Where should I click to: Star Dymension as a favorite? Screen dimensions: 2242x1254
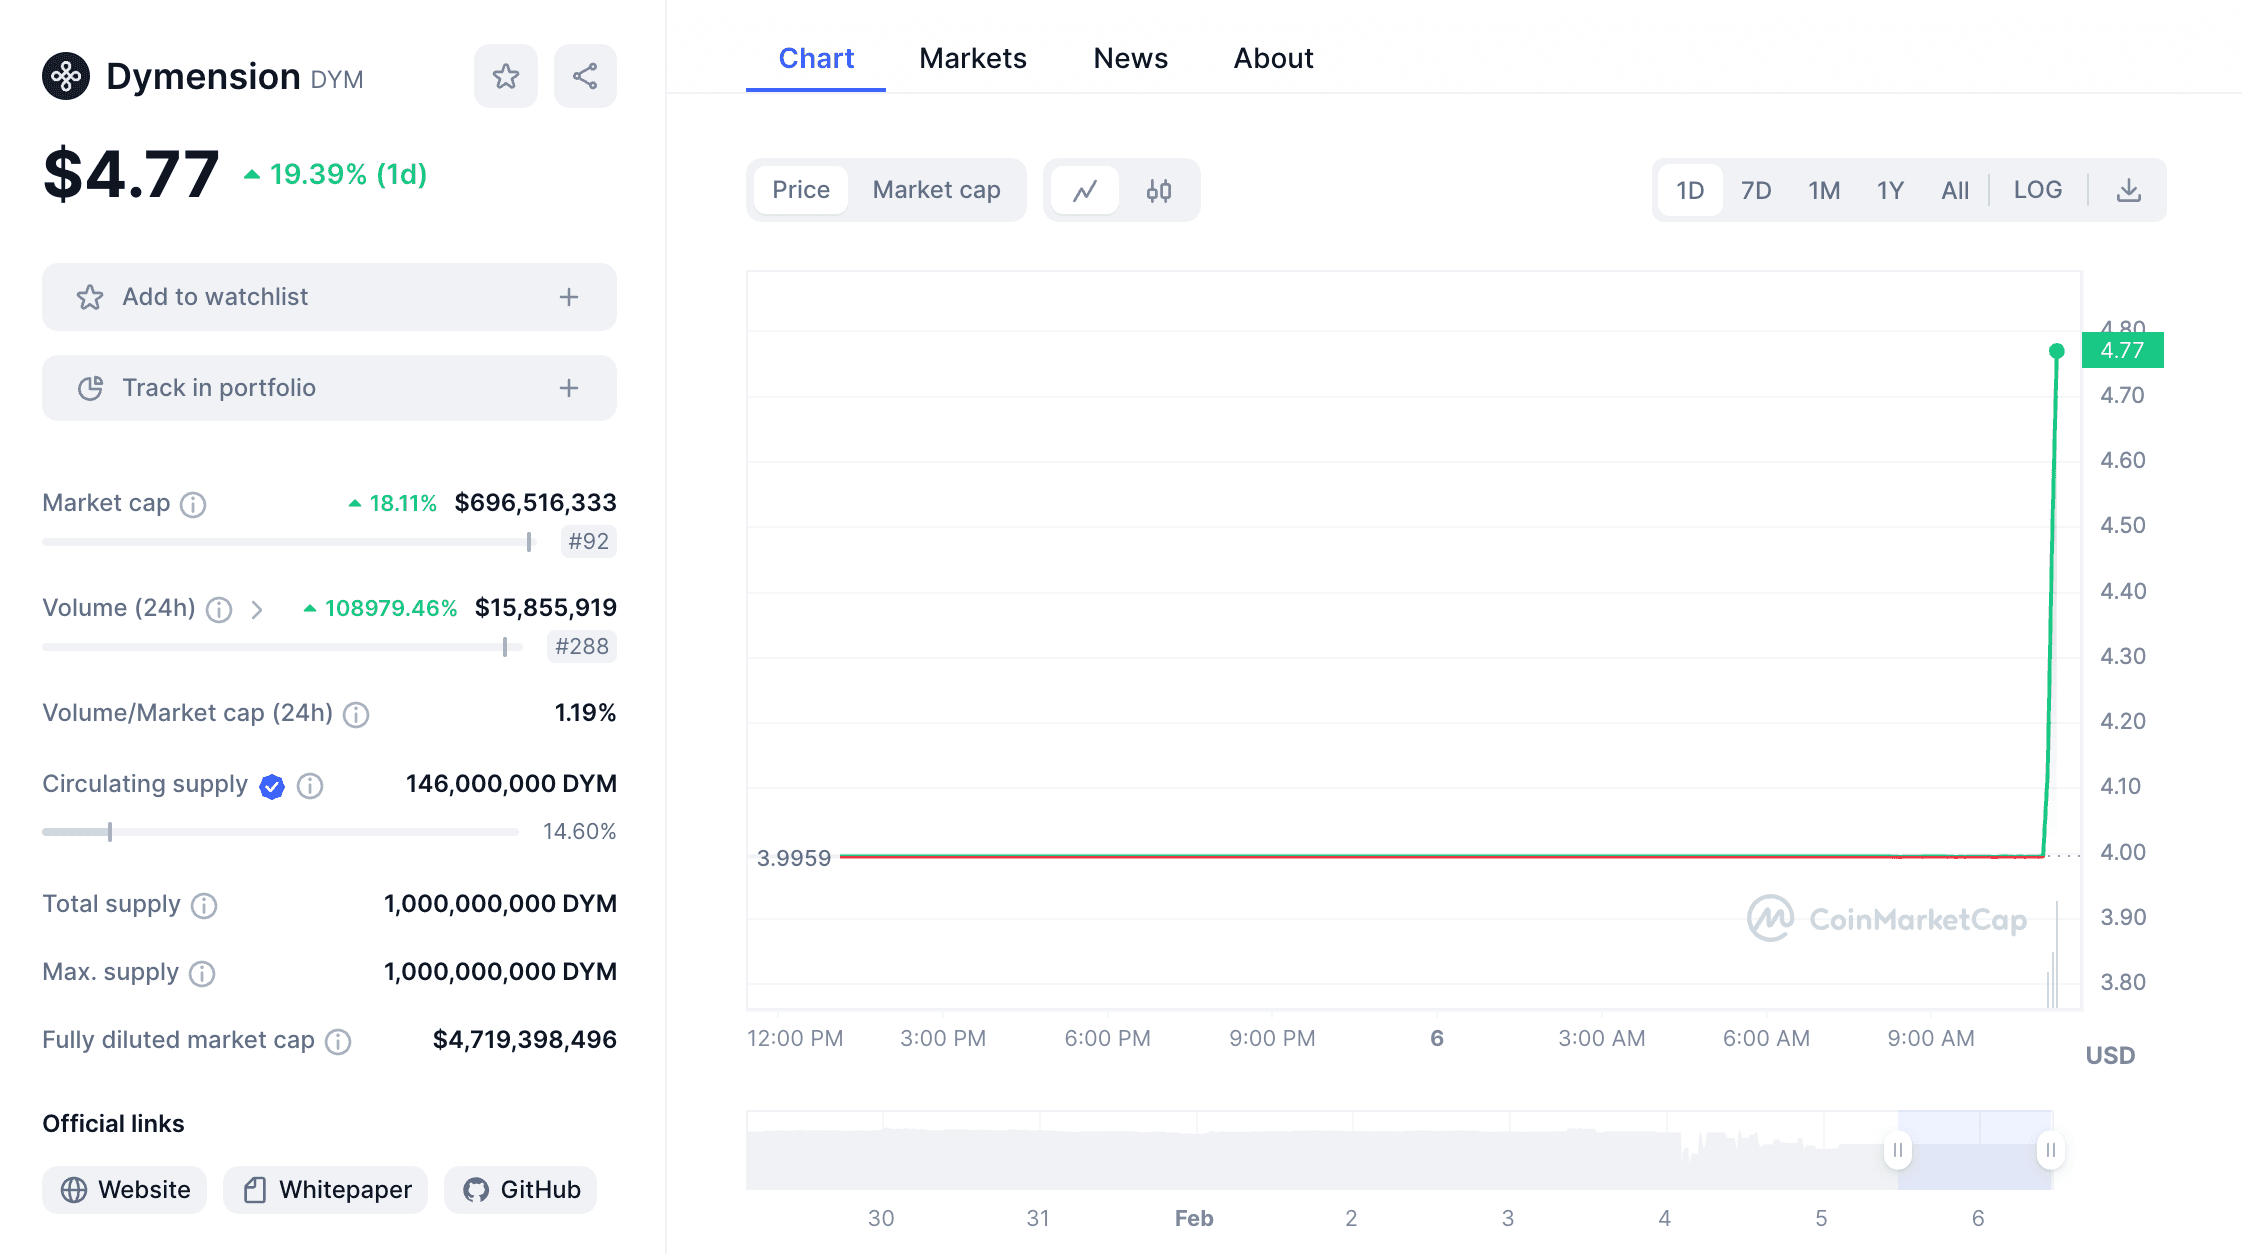tap(506, 76)
